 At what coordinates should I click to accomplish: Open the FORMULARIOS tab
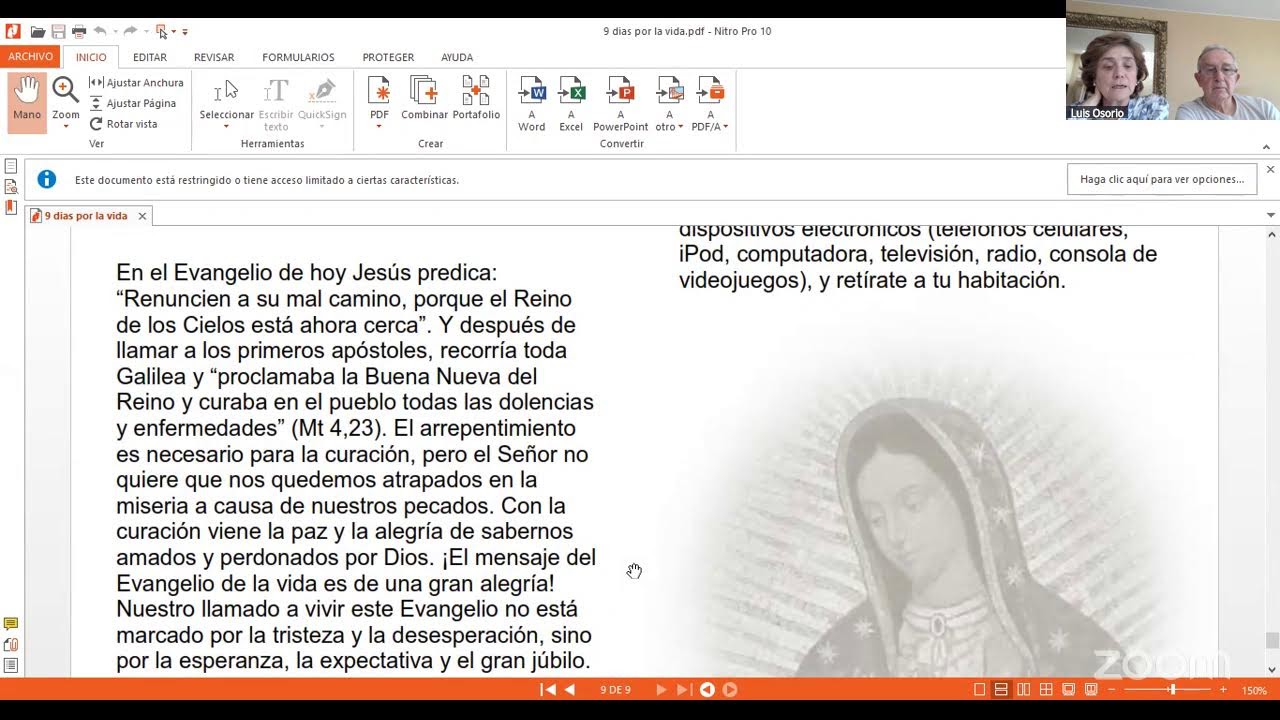point(298,57)
